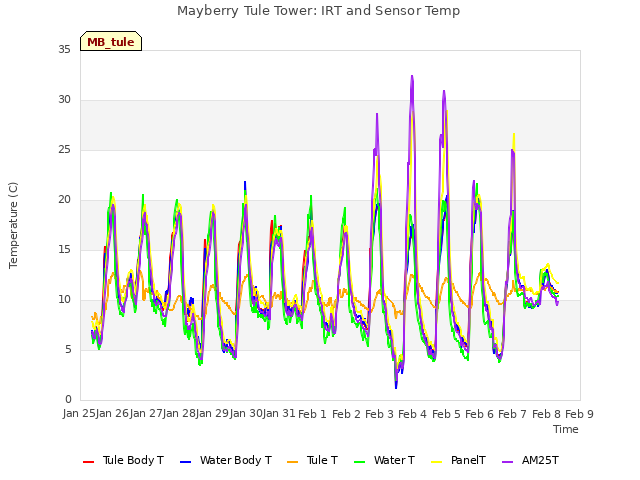Click the 15 y-axis tick label
The width and height of the screenshot is (640, 480).
[64, 250]
